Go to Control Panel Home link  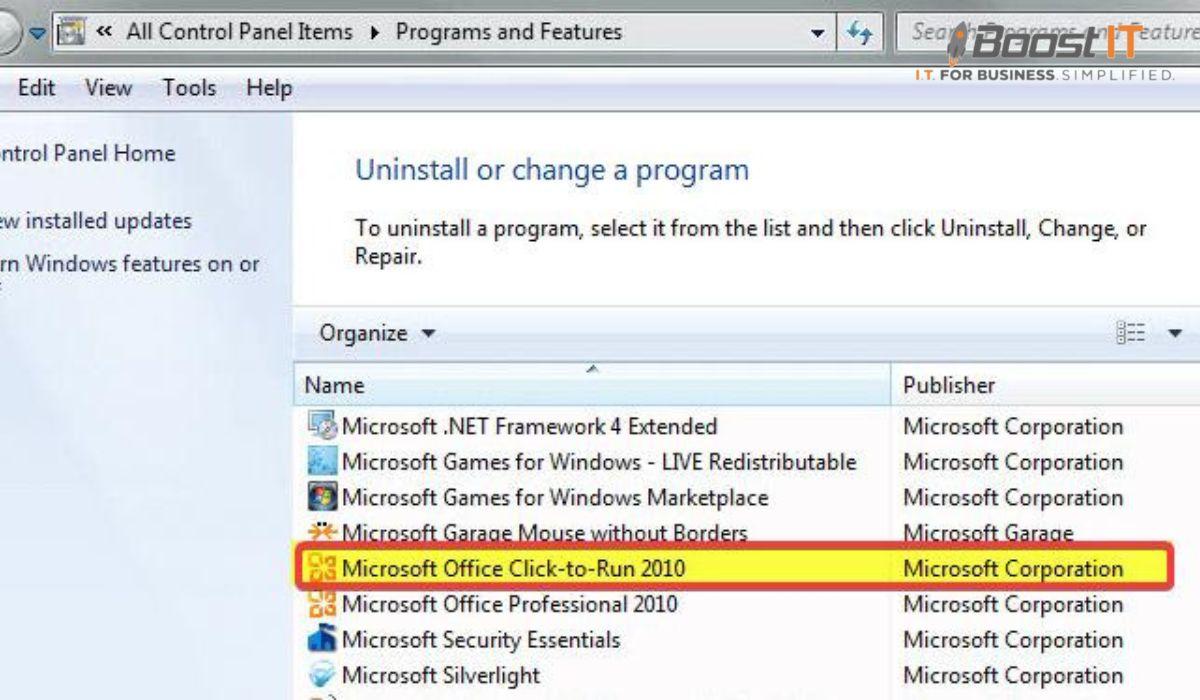coord(85,153)
